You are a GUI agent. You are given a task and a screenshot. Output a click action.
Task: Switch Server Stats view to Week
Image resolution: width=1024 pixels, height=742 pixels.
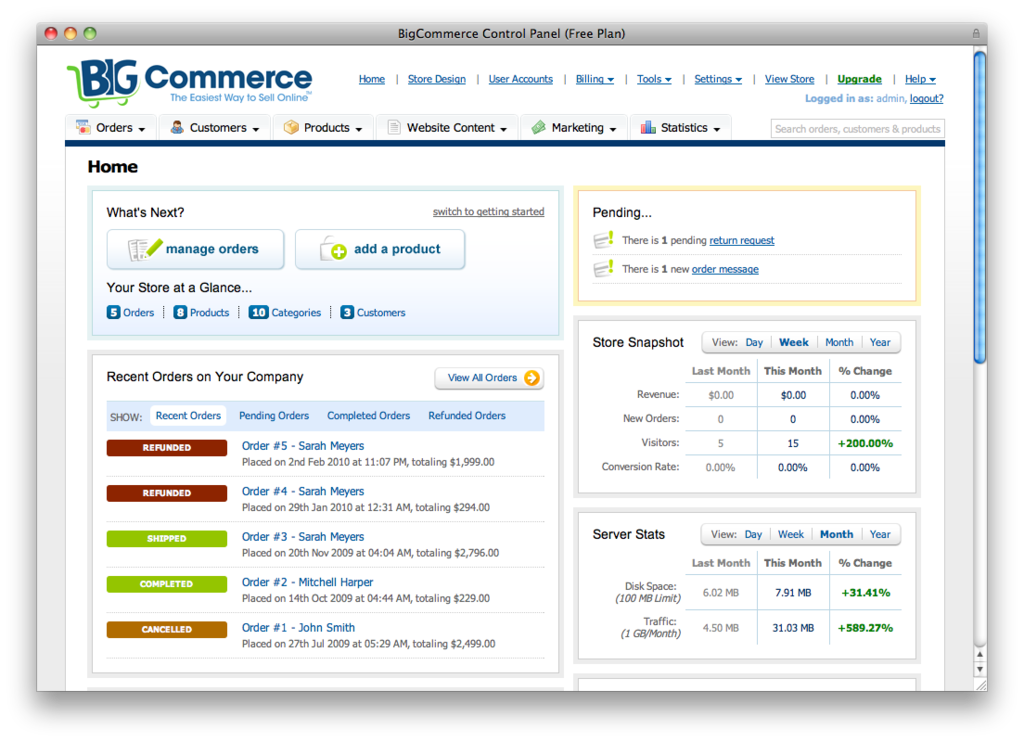[x=791, y=534]
